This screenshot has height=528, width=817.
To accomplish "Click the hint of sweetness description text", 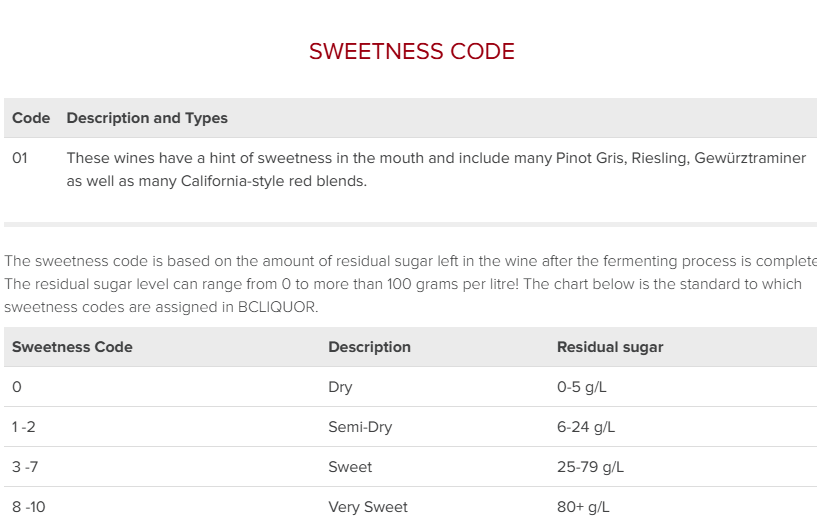I will pos(436,170).
